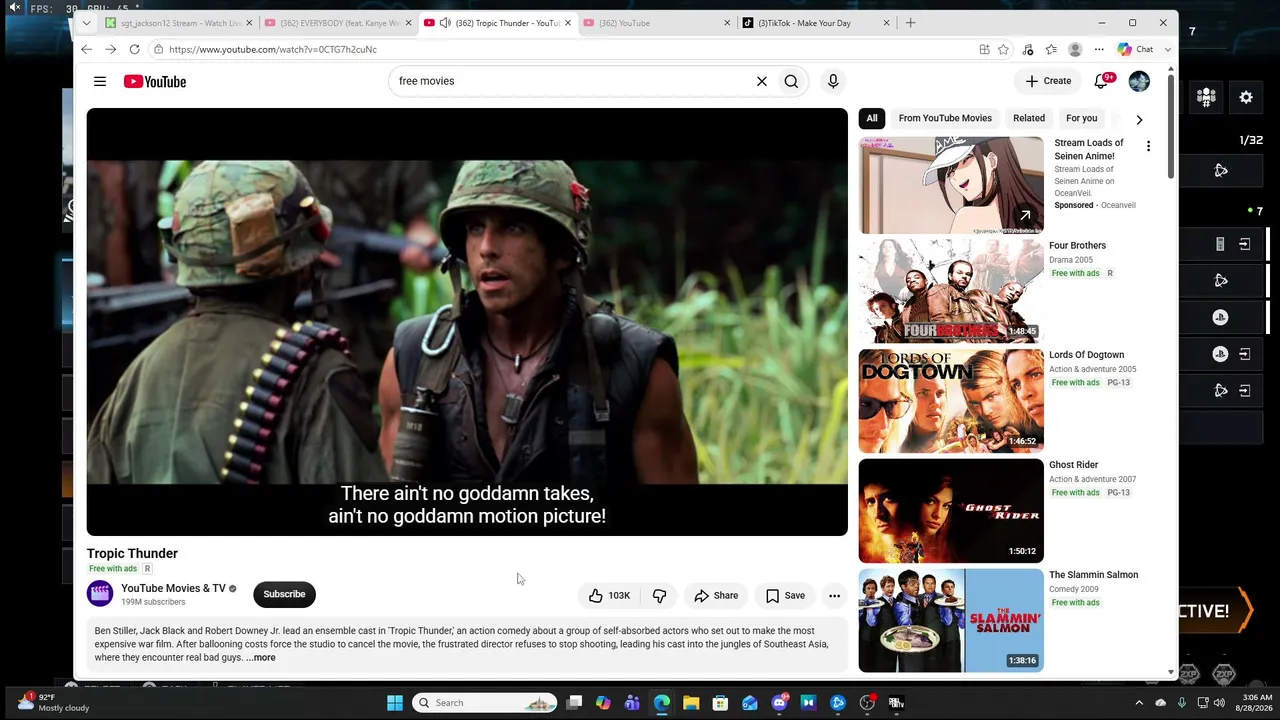Open more actions menu beside Save

pyautogui.click(x=834, y=595)
